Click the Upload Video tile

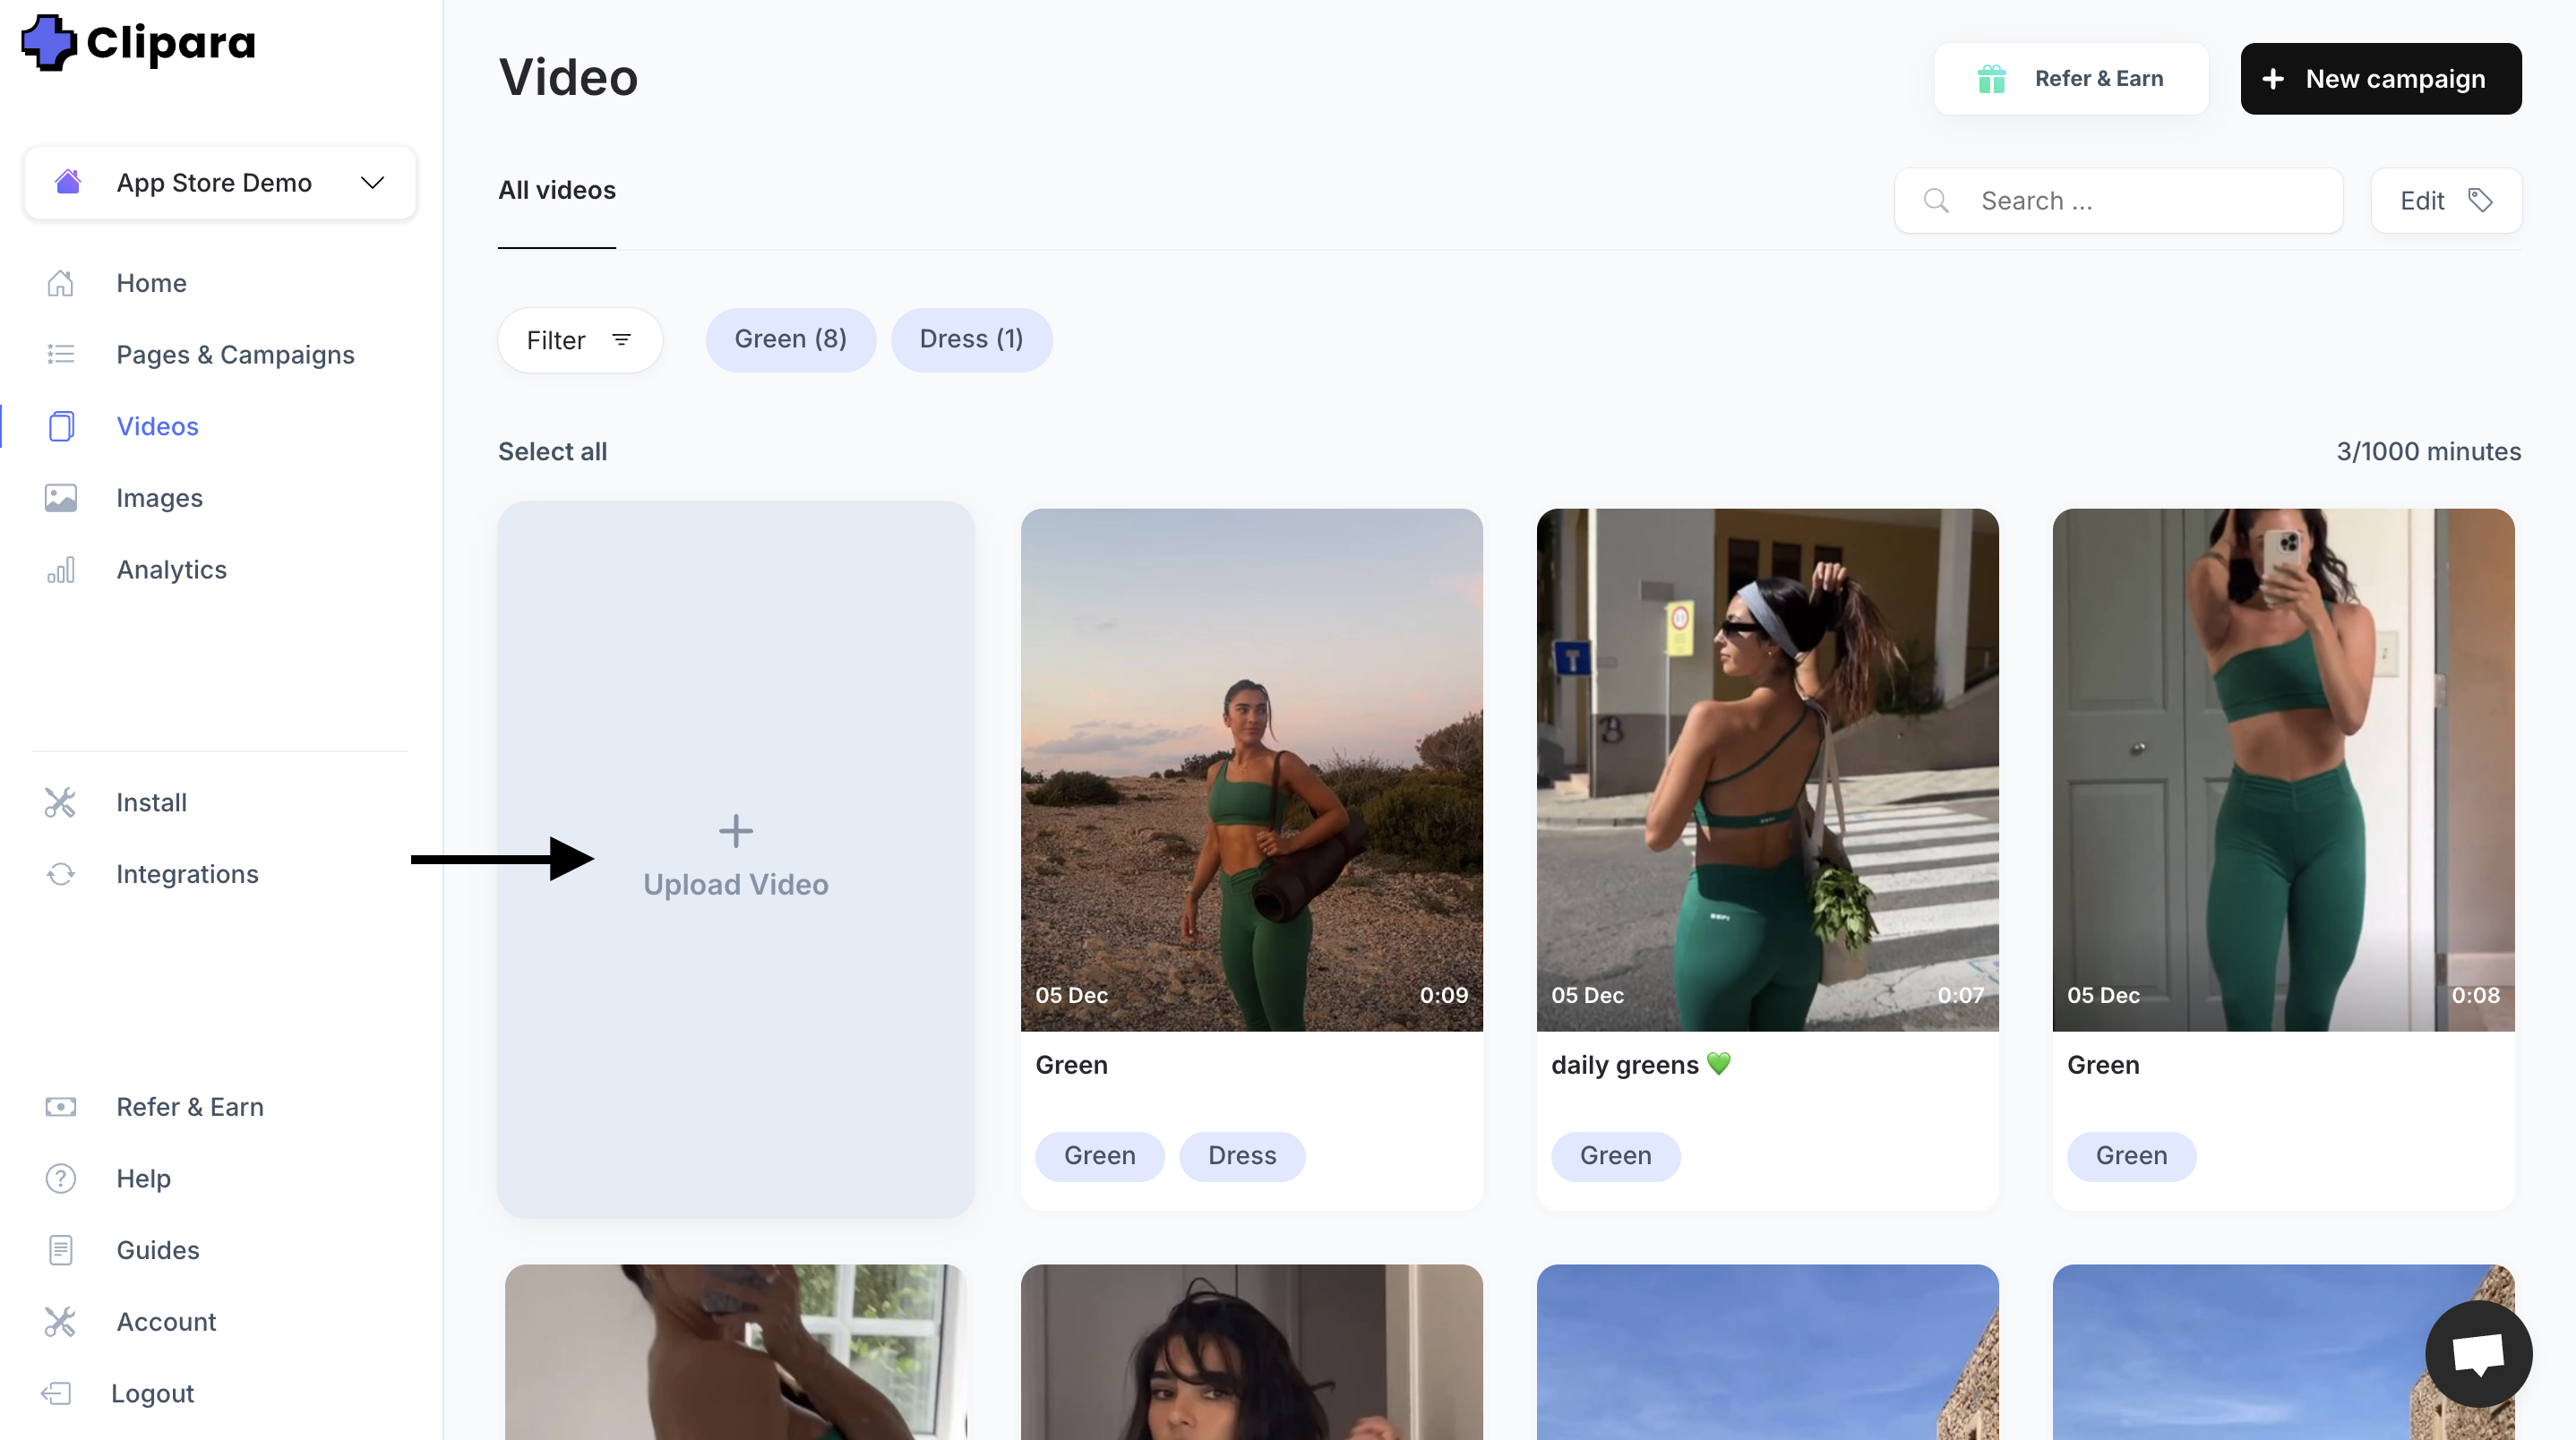(736, 860)
